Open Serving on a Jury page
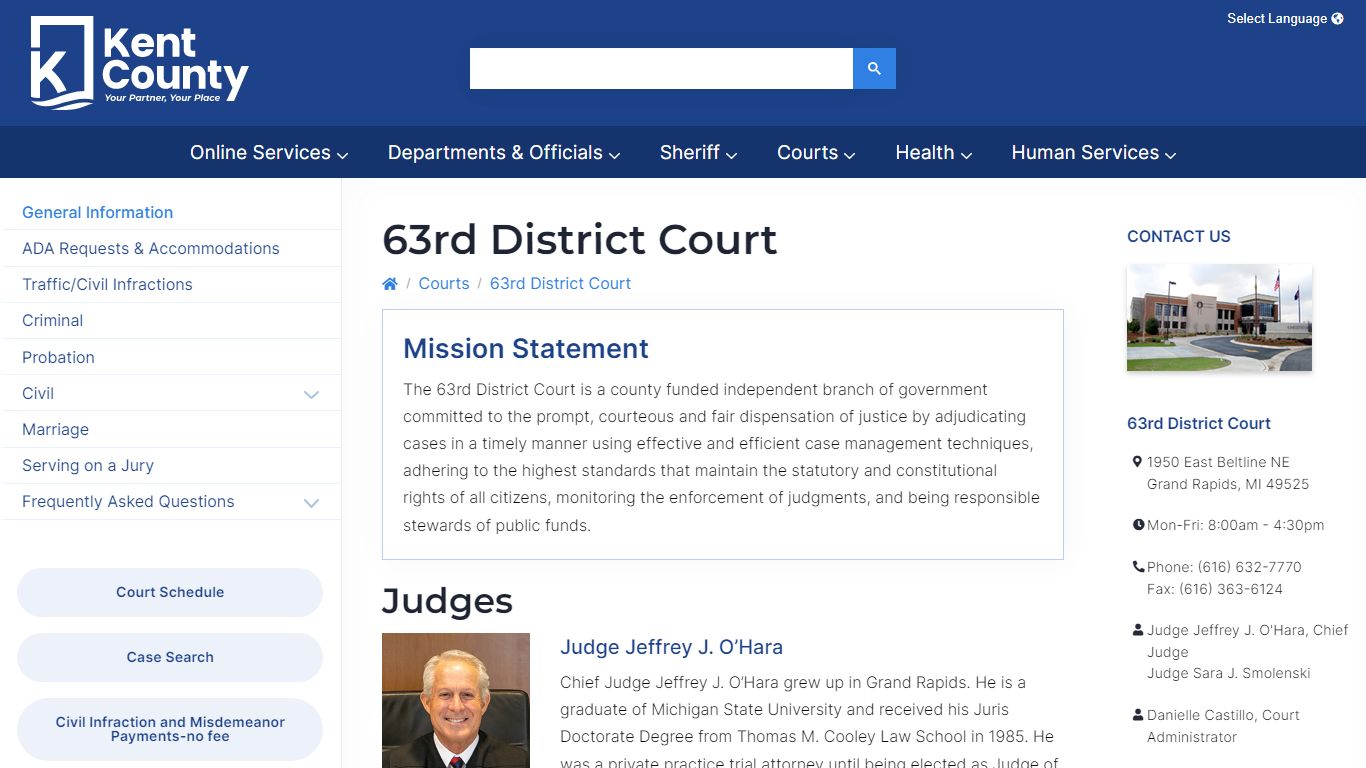The image size is (1366, 768). tap(88, 465)
